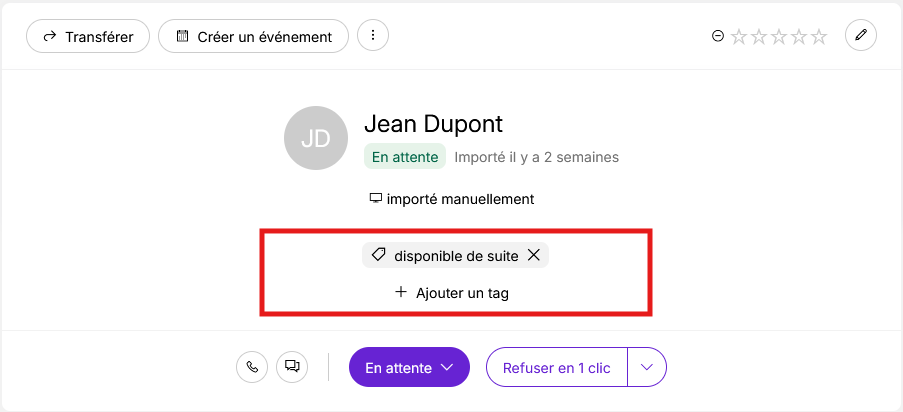Viewport: 903px width, 412px height.
Task: Click Ajouter un tag
Action: 452,293
